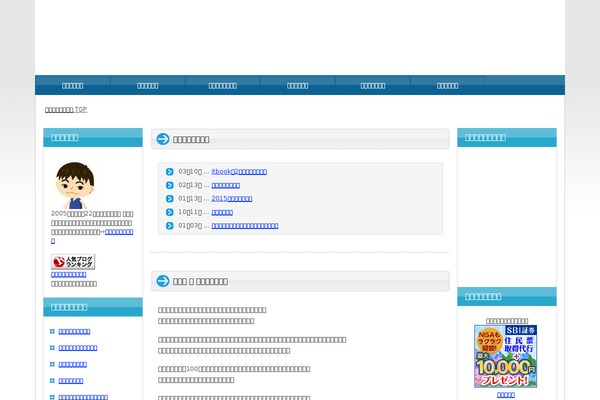600x400 pixels.
Task: Open the fourth item in the blue navigation bar
Action: [x=297, y=86]
